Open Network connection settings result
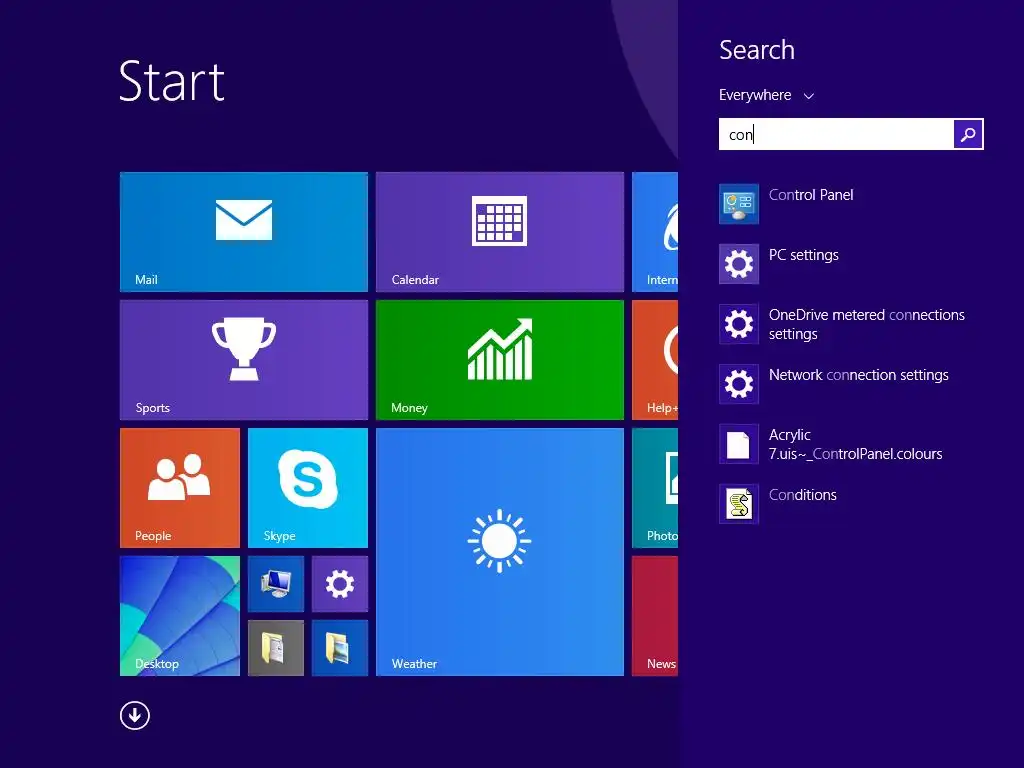The image size is (1024, 768). pos(858,375)
